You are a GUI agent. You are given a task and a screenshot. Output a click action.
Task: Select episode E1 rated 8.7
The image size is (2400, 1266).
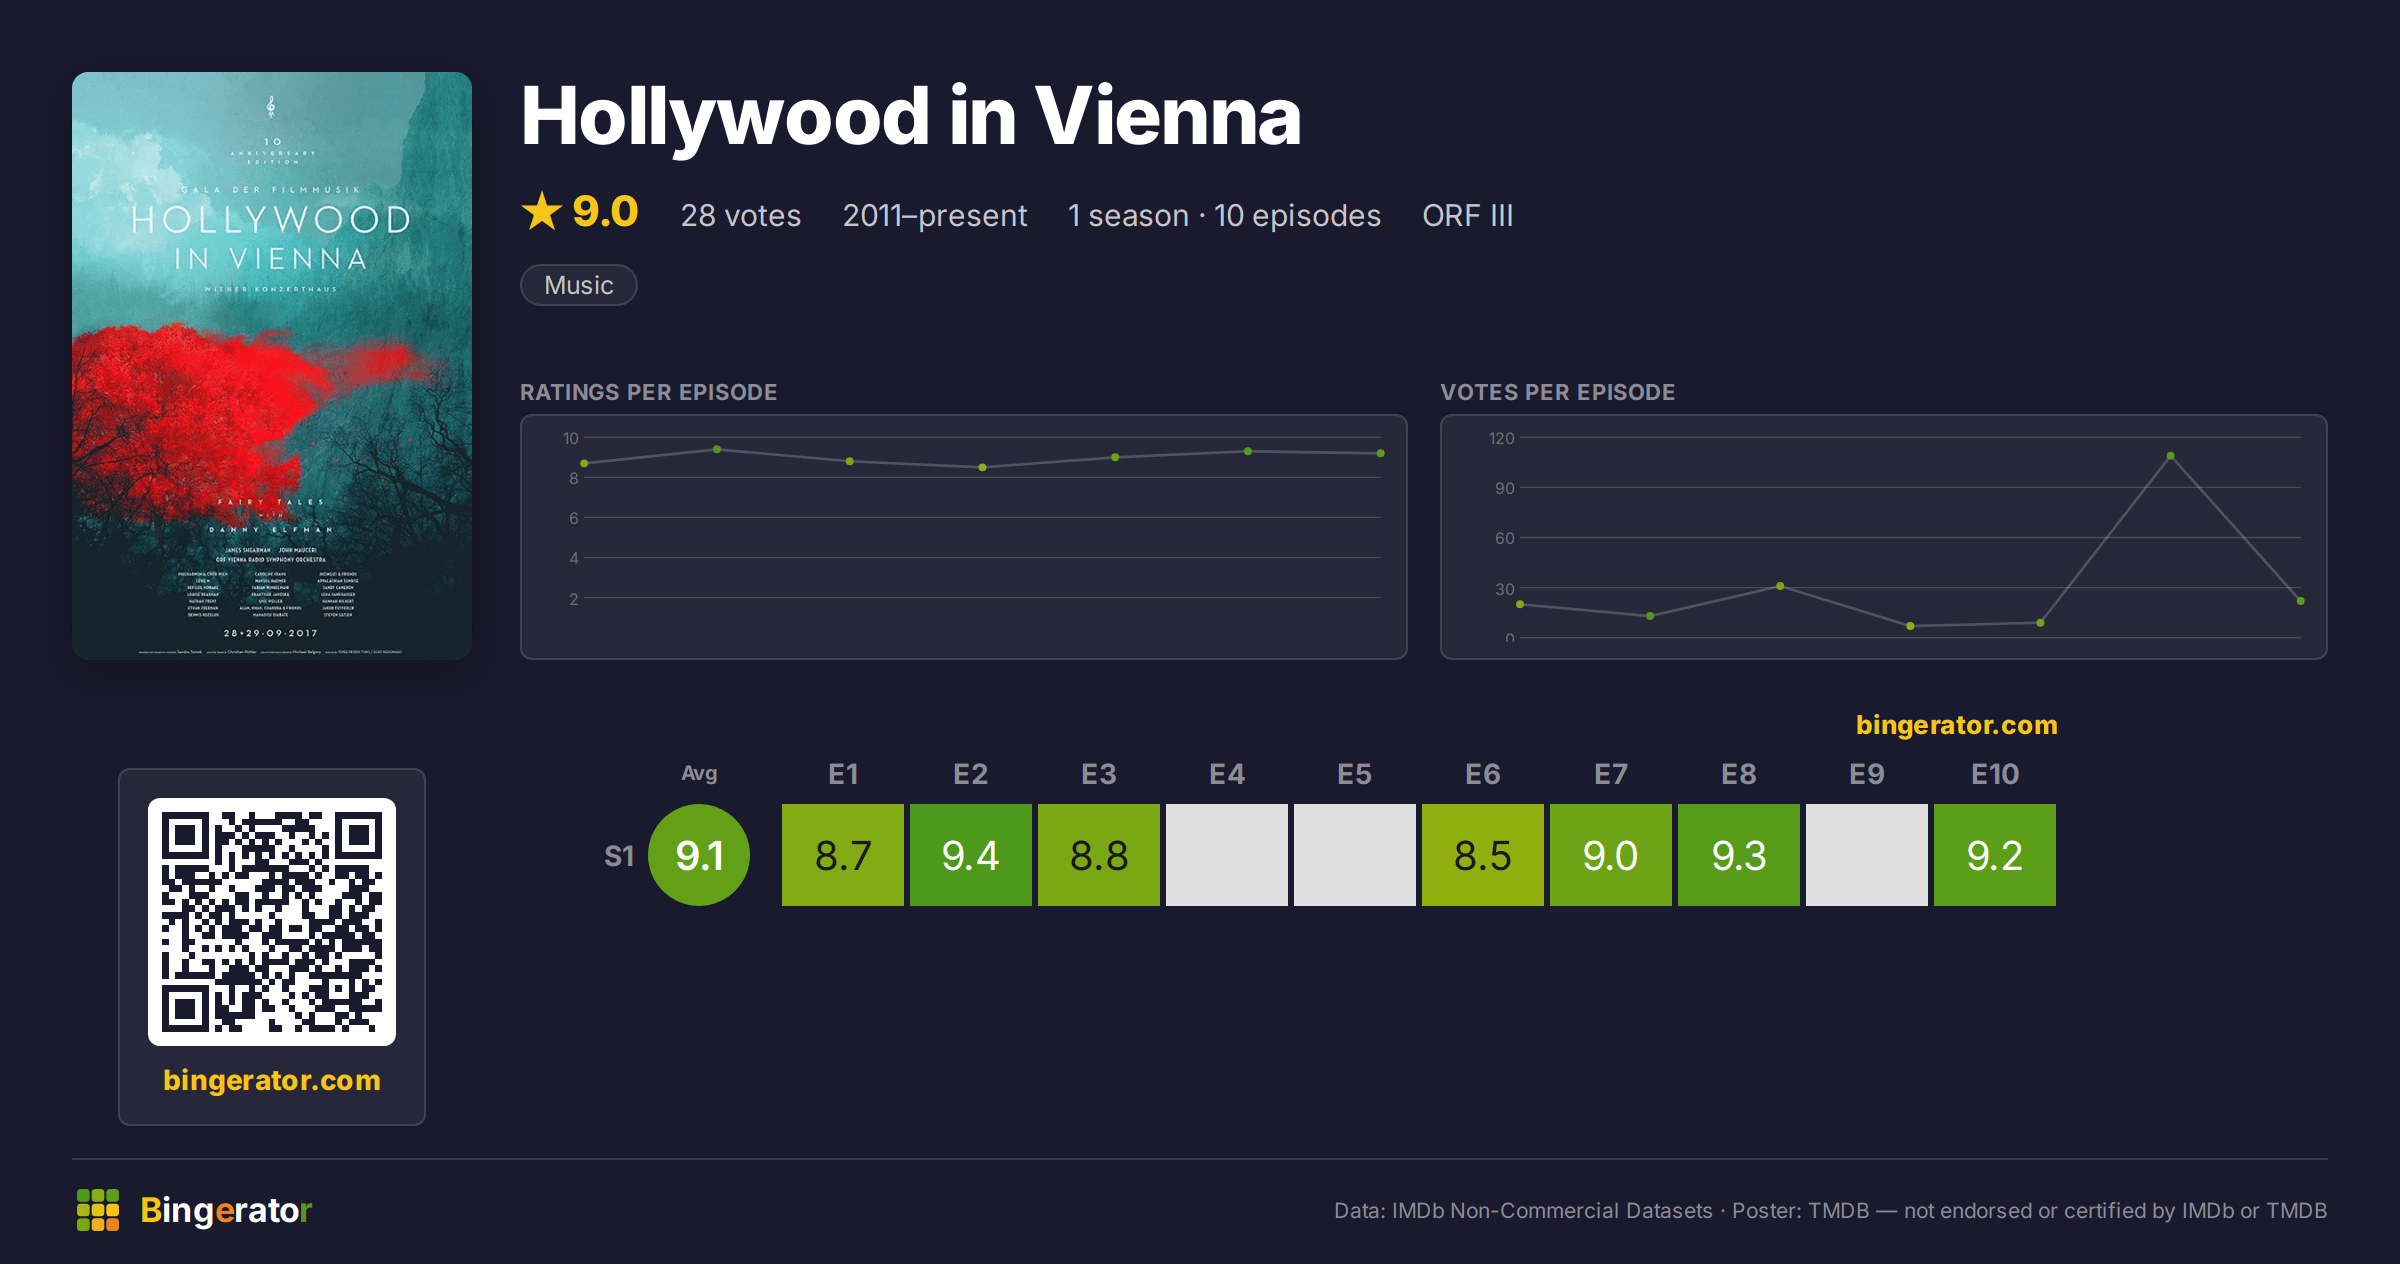click(x=843, y=855)
